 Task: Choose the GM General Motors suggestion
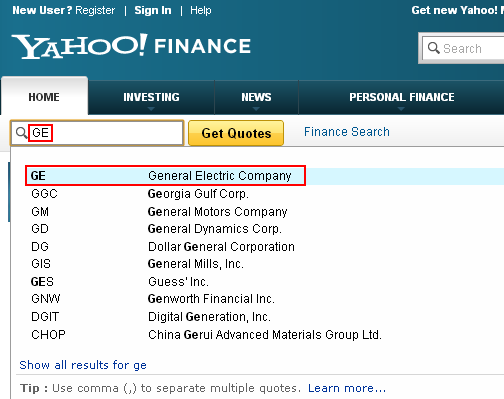(265, 212)
